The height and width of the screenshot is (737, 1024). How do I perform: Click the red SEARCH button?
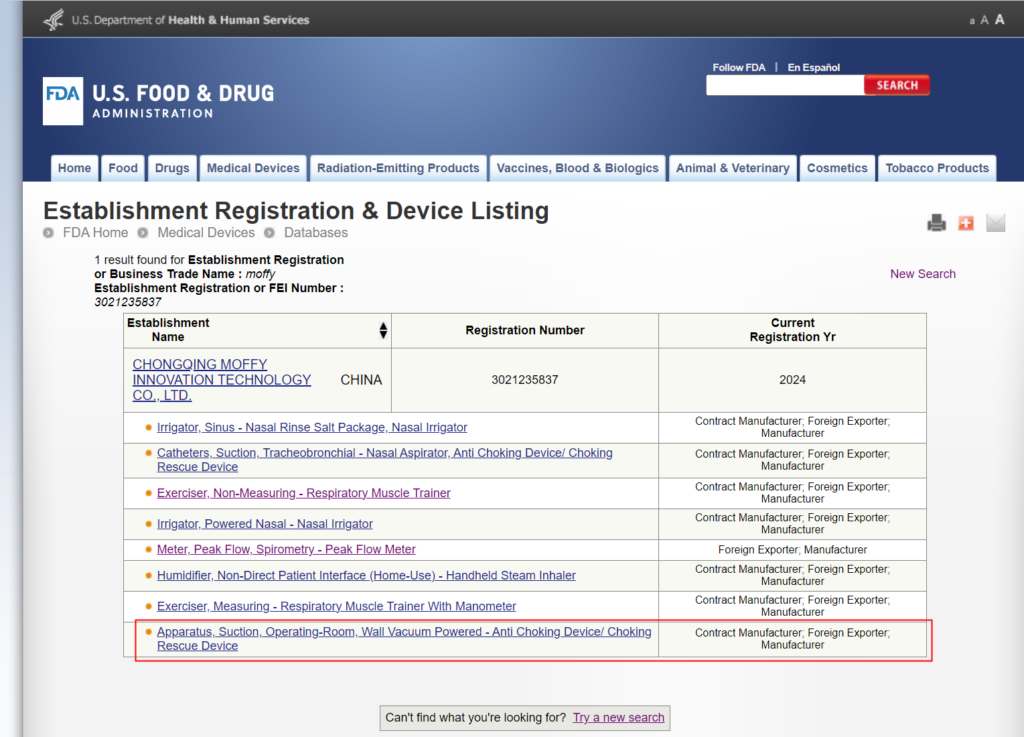coord(897,85)
